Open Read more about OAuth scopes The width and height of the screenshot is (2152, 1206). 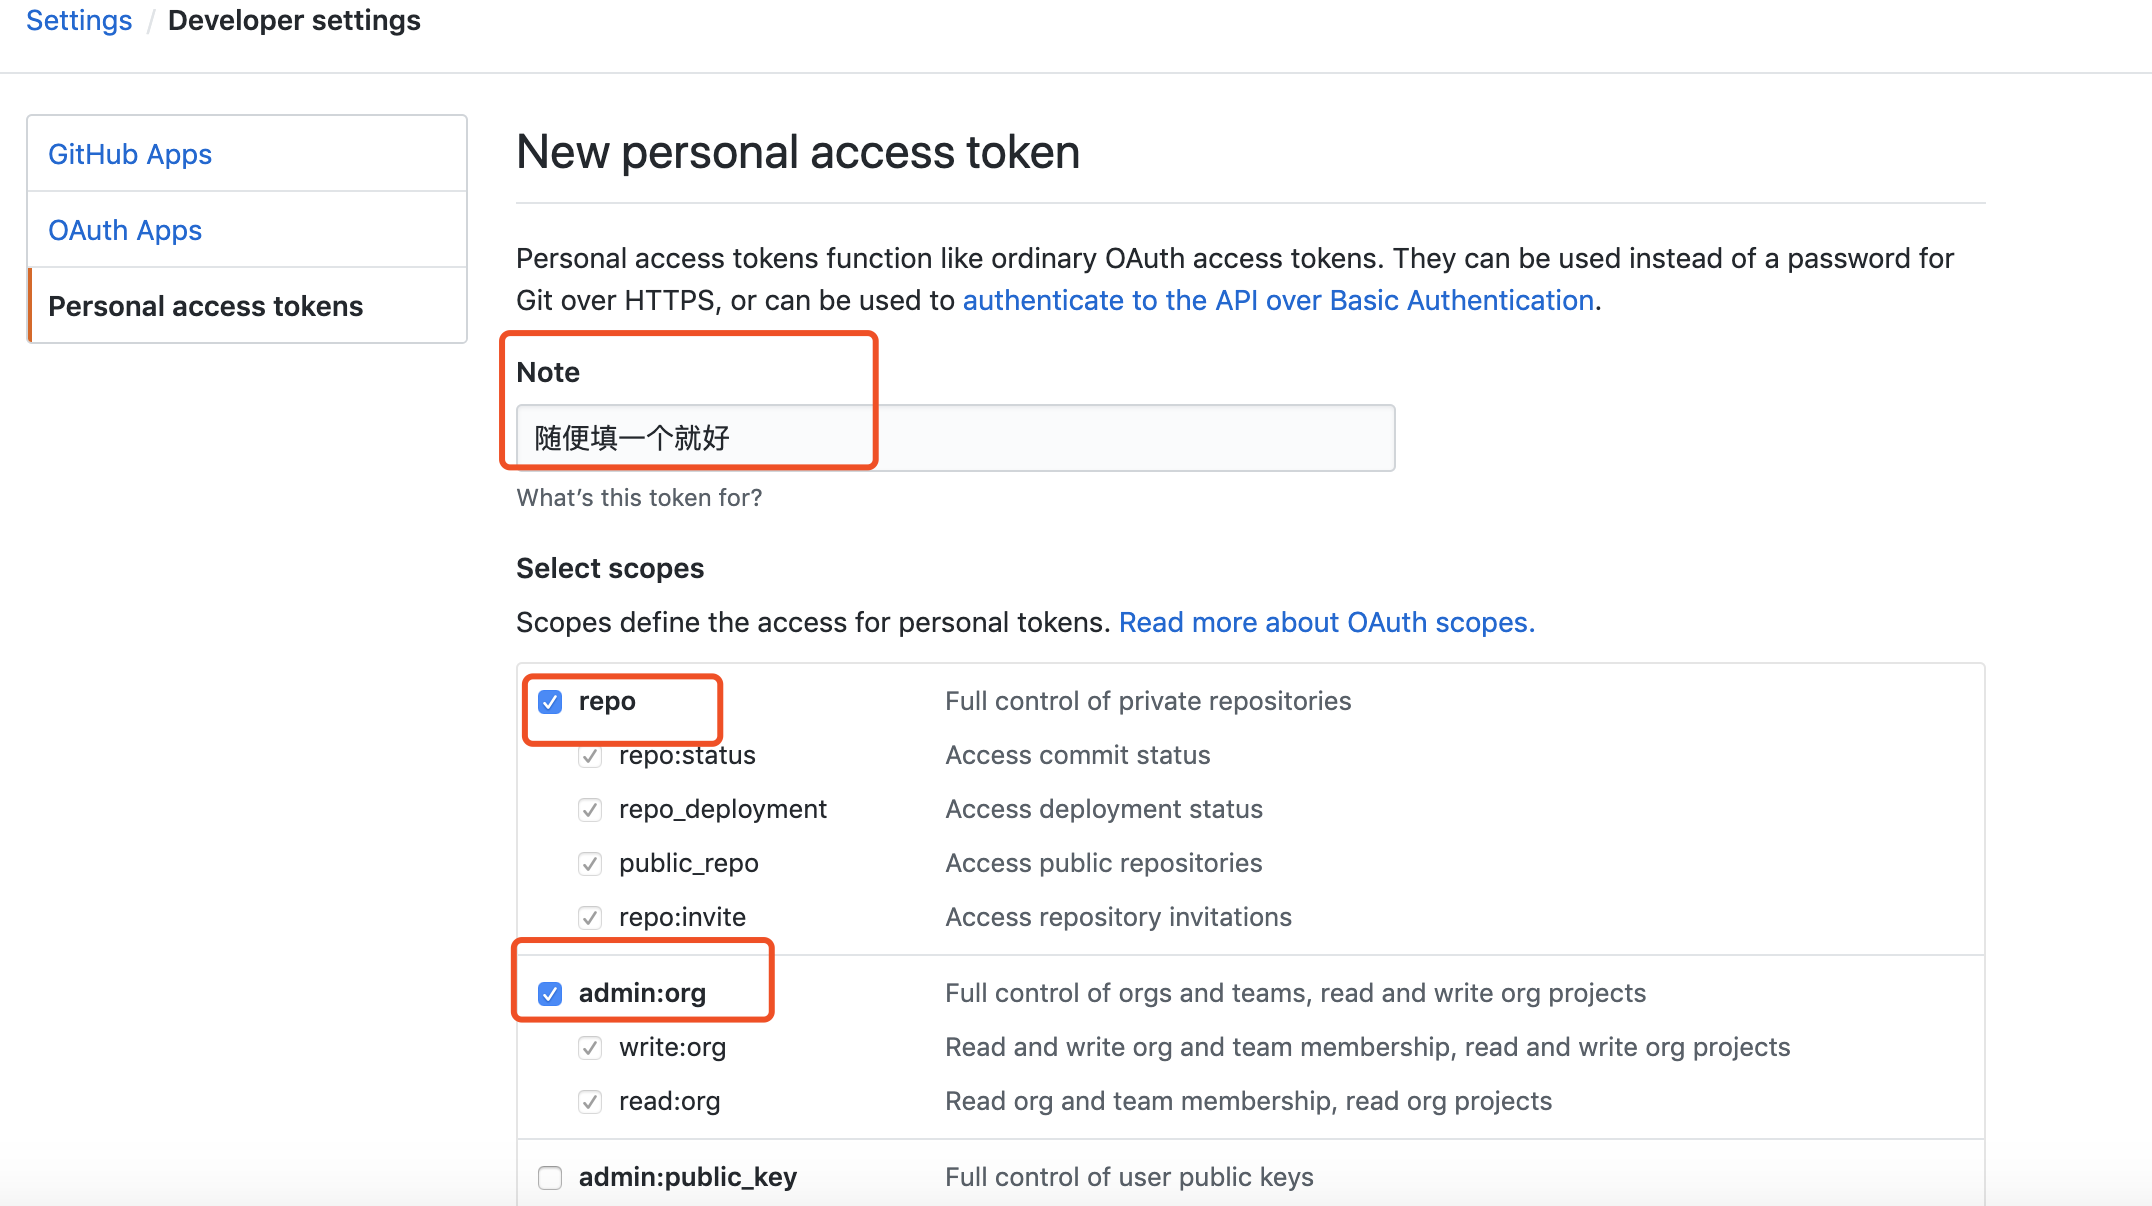(x=1326, y=622)
